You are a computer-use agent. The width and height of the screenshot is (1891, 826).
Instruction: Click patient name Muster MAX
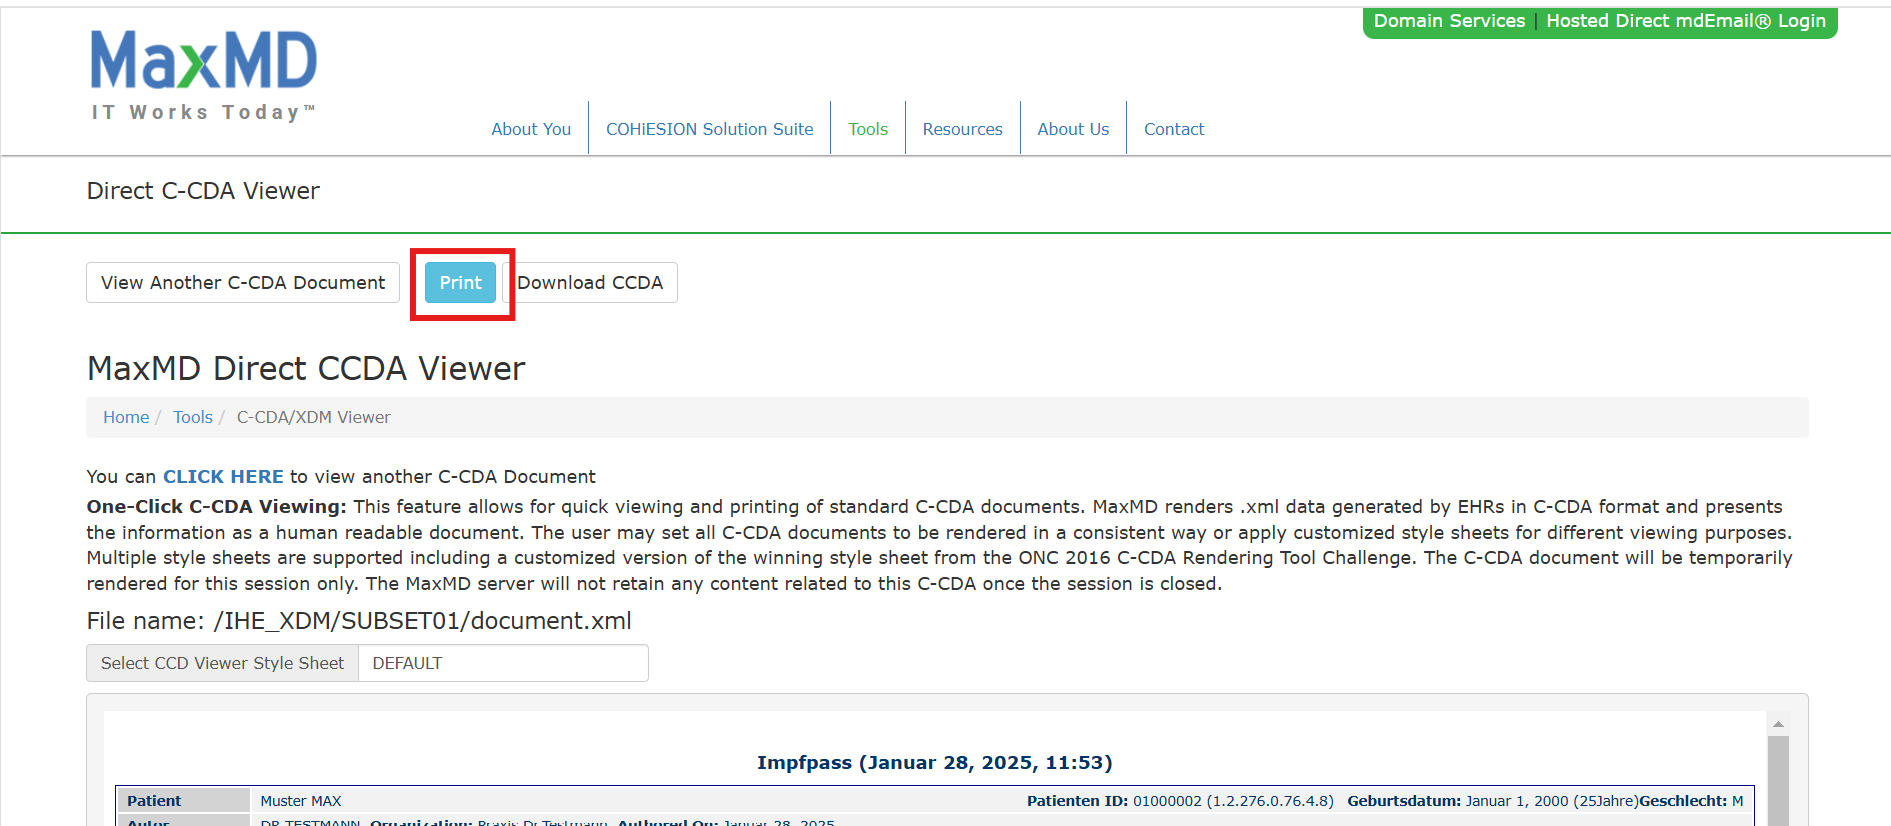301,801
